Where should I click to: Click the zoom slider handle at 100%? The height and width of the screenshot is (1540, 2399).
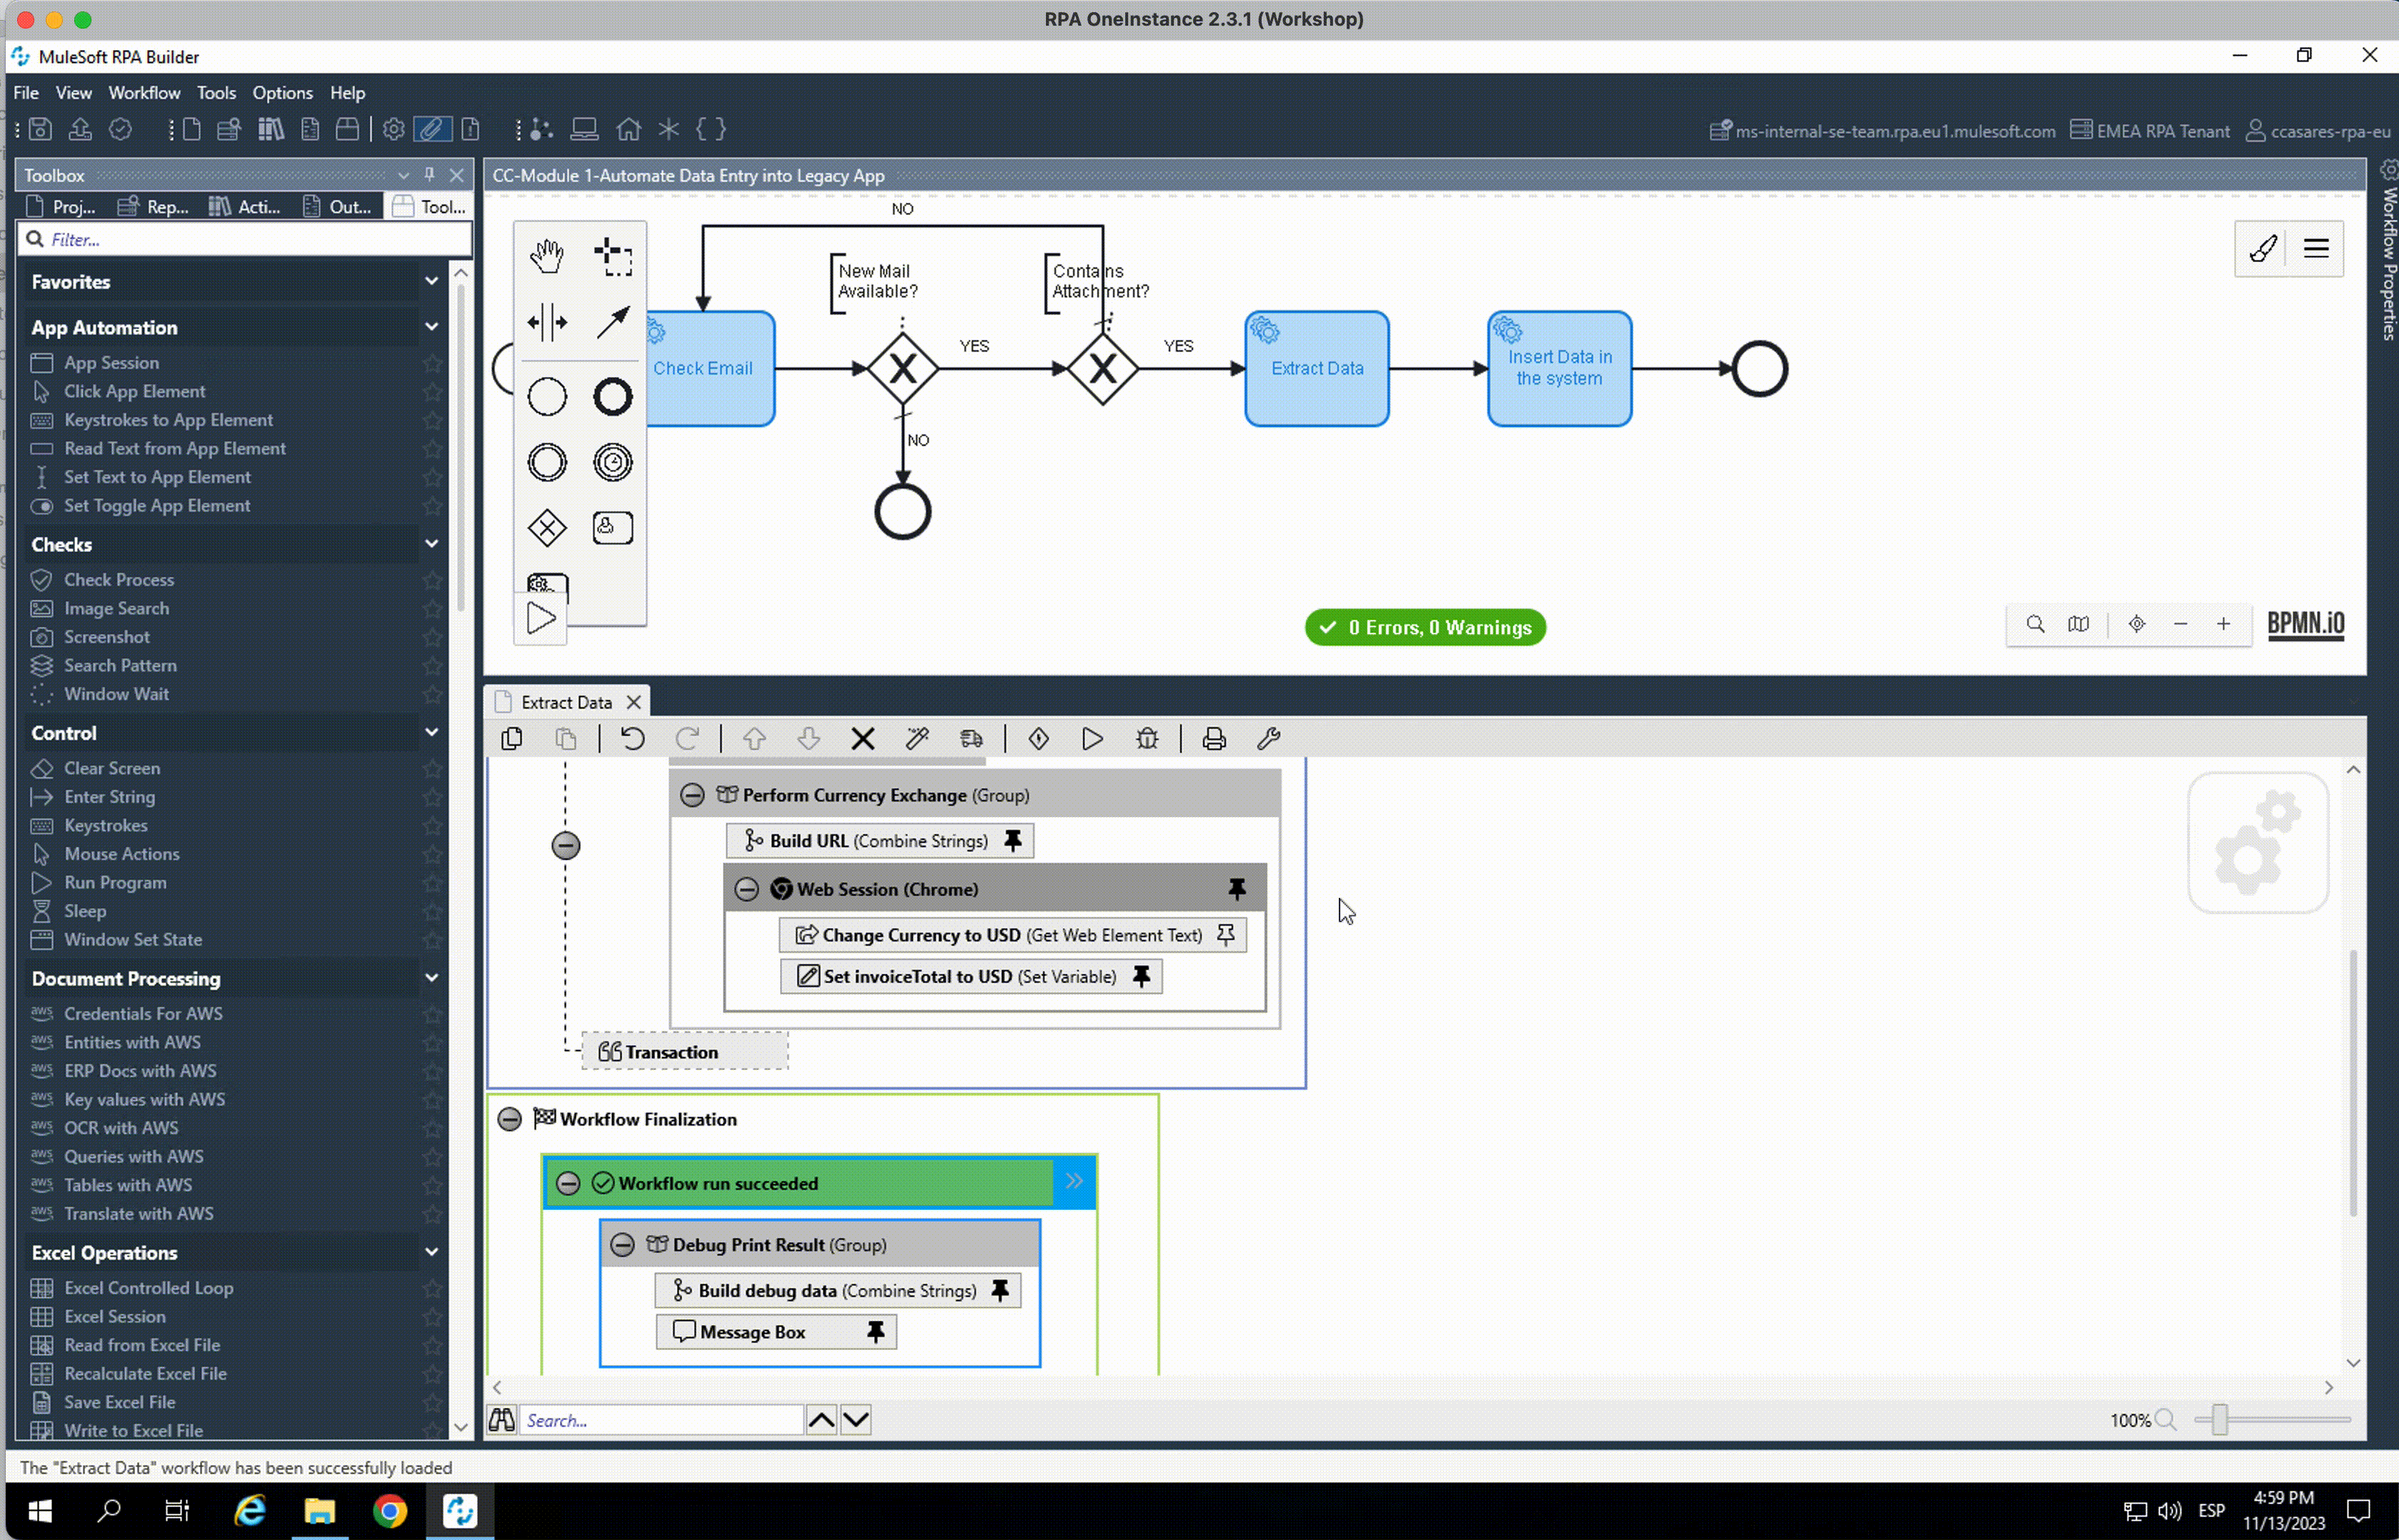[x=2219, y=1420]
